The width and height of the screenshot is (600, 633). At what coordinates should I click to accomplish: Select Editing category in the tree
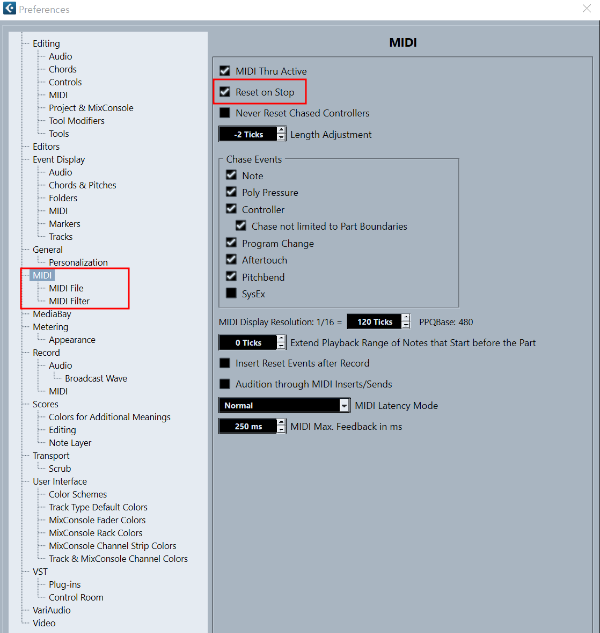click(x=46, y=44)
